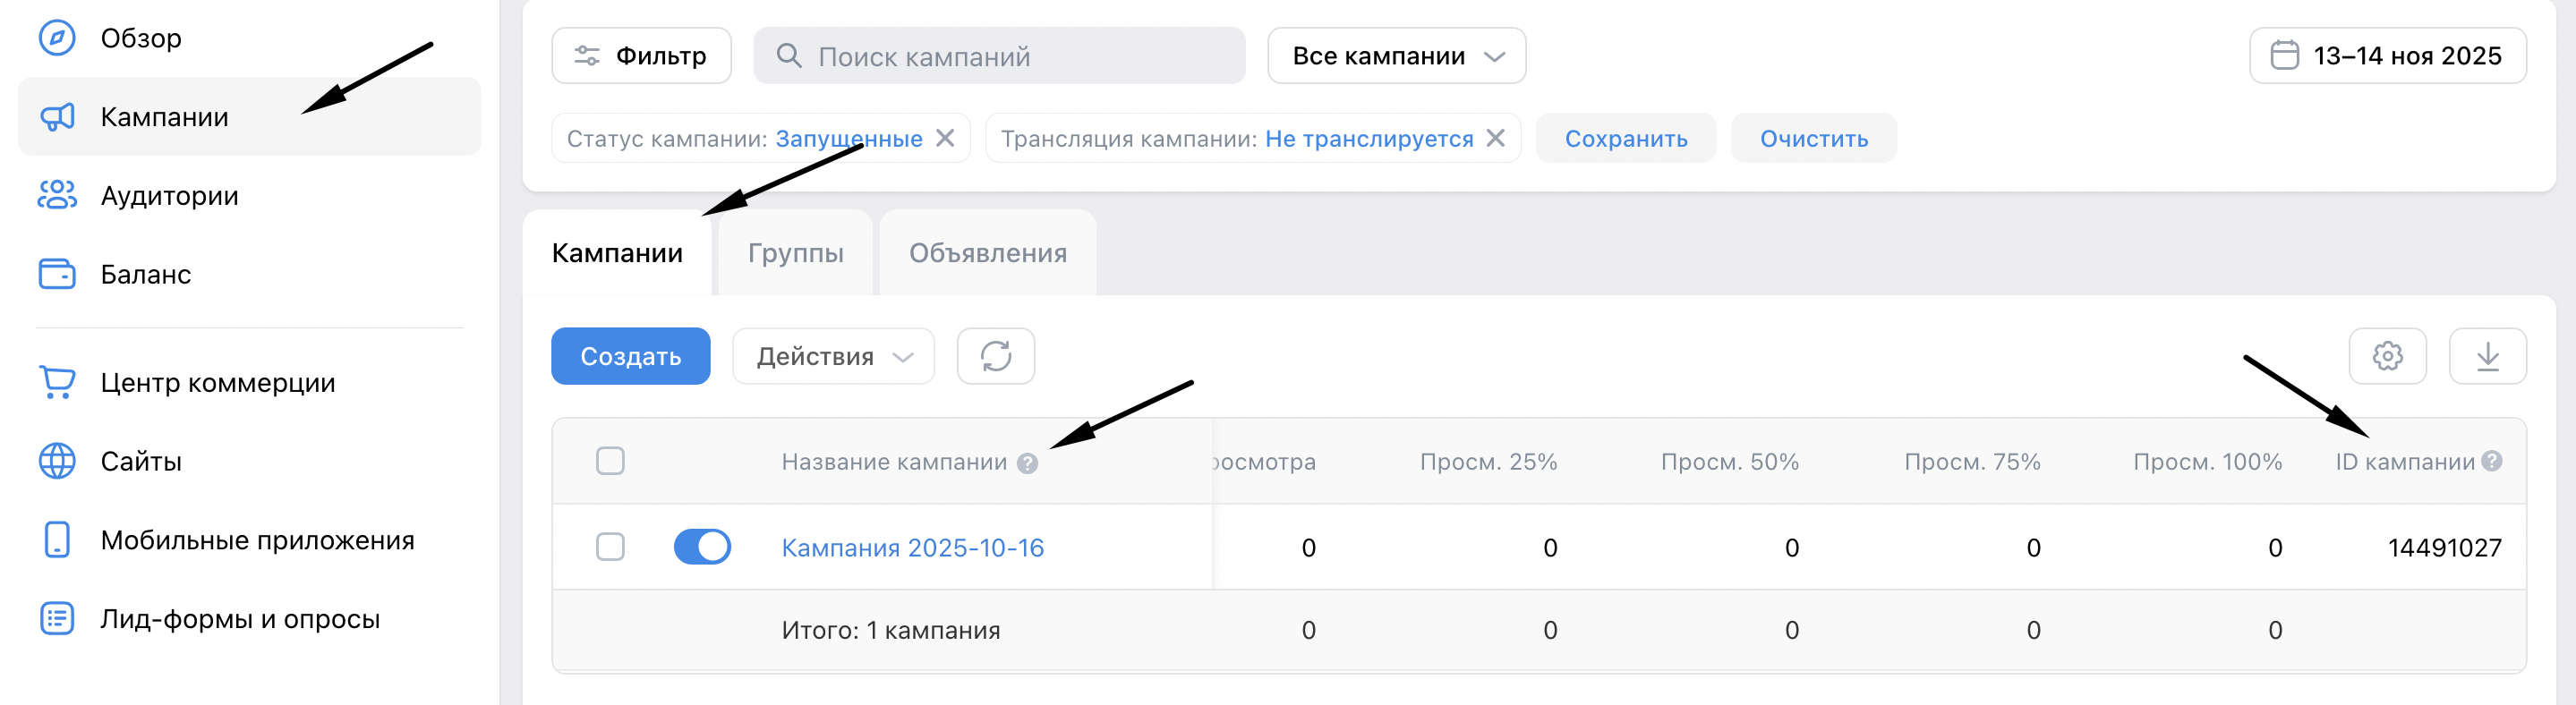Click the download report icon
Screen dimensions: 2576x705
pos(2486,356)
